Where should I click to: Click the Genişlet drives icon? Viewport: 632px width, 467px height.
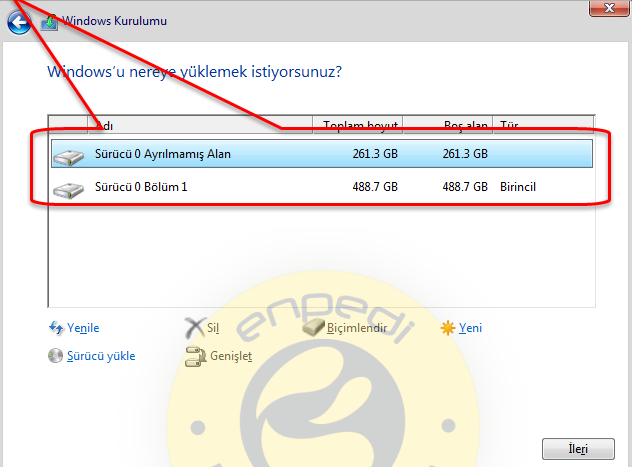[195, 357]
